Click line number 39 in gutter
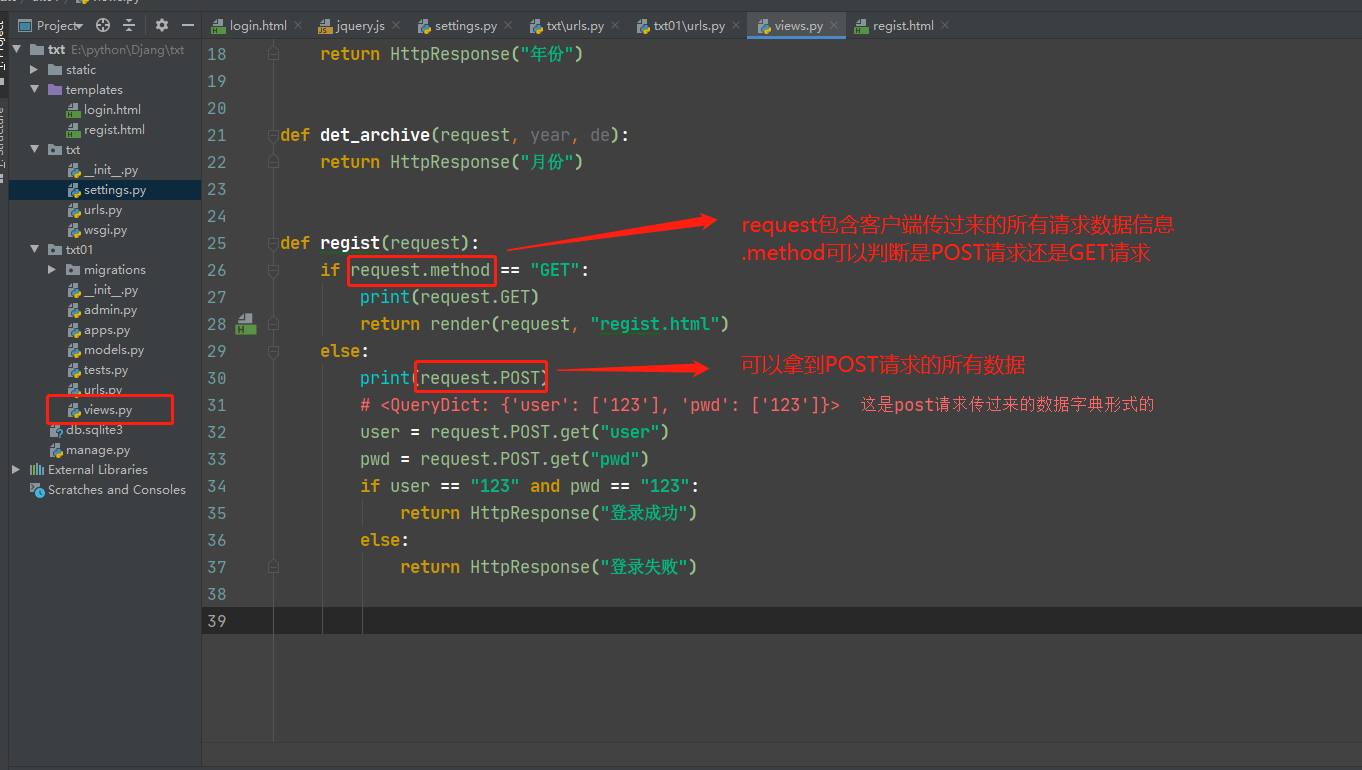Screen dimensions: 1362x770 (x=216, y=621)
